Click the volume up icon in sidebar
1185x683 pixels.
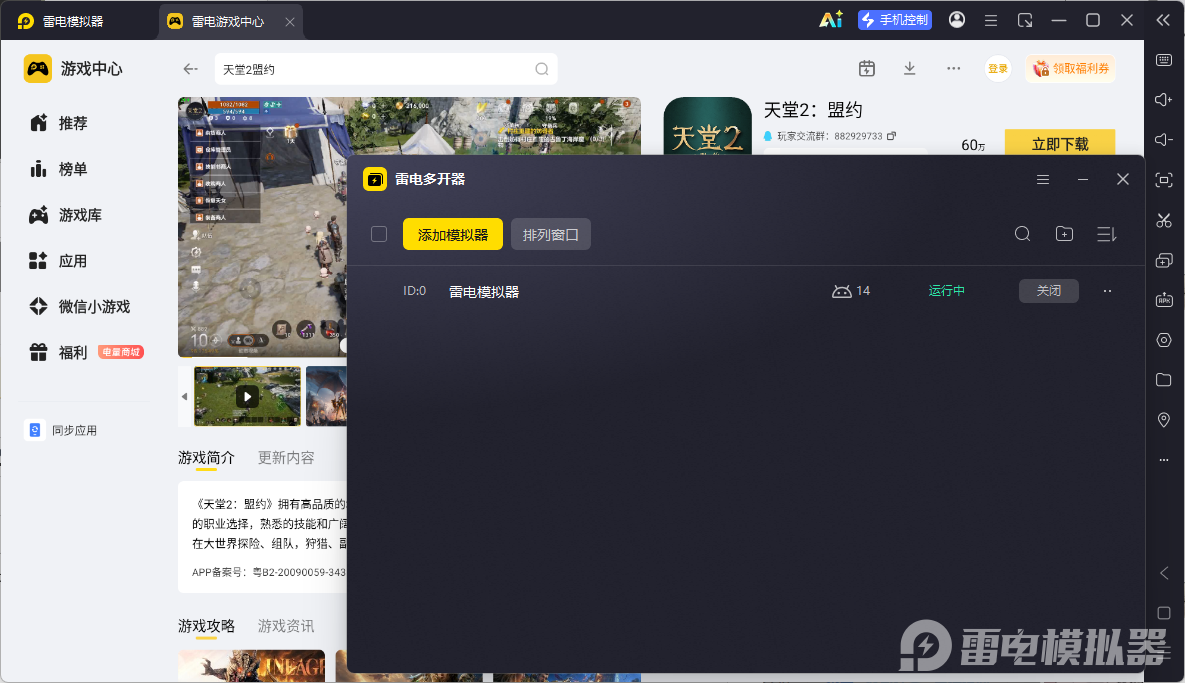pos(1164,100)
